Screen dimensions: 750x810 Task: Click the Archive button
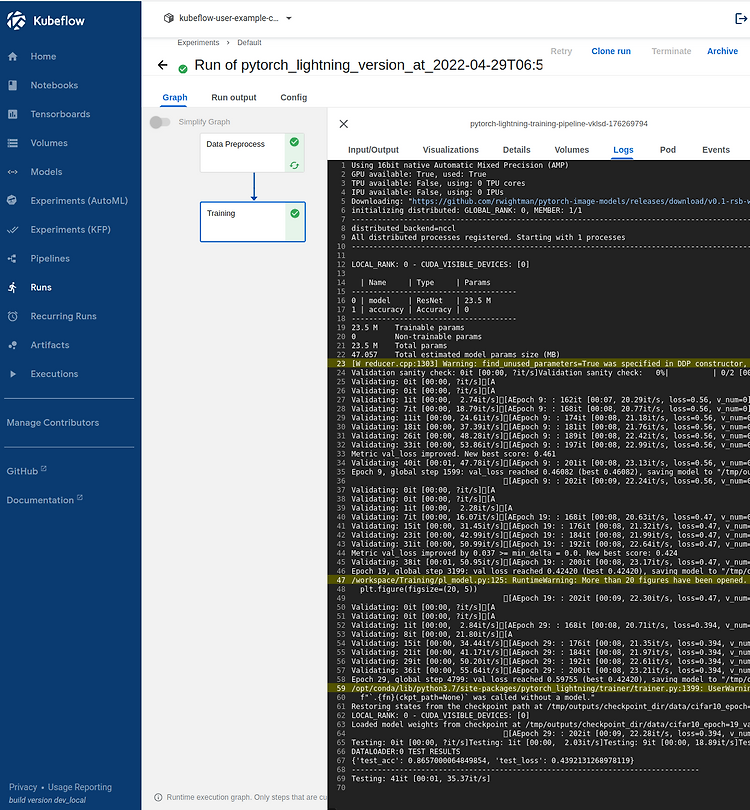point(722,51)
